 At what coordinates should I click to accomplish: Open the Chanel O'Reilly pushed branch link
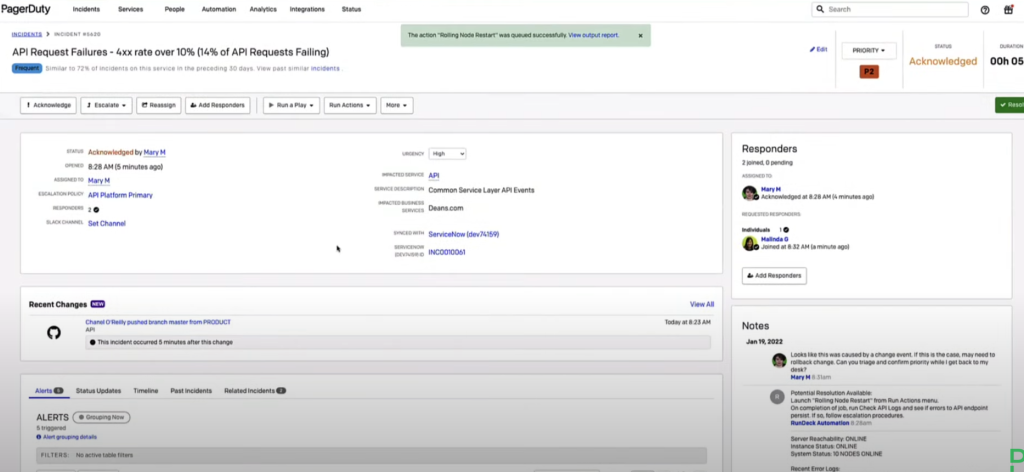click(158, 322)
